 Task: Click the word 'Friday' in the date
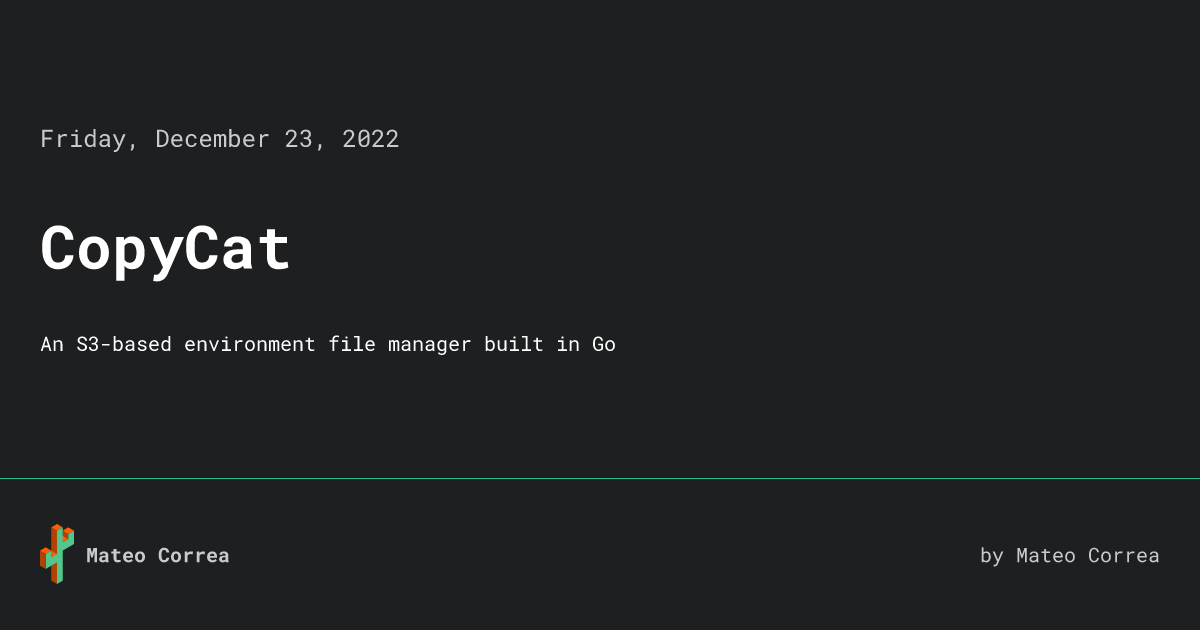pyautogui.click(x=83, y=139)
